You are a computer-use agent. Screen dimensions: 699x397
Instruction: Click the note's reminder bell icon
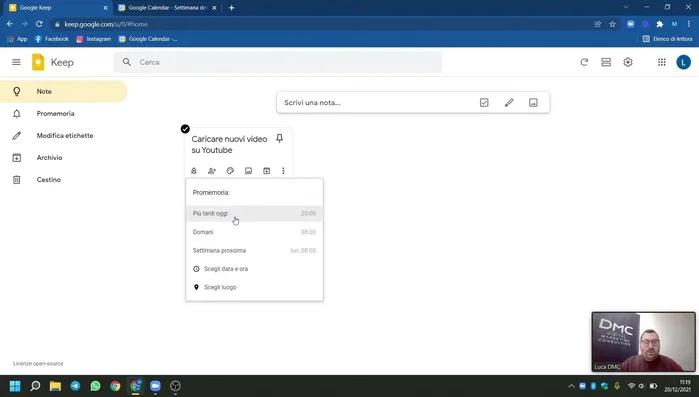click(194, 171)
